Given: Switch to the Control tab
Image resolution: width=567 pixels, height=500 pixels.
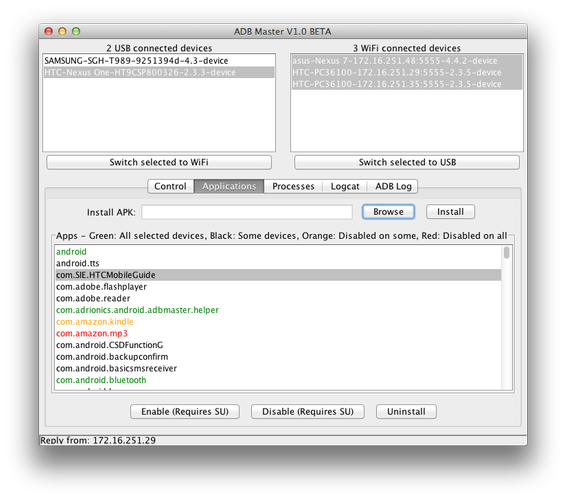Looking at the screenshot, I should pos(170,186).
